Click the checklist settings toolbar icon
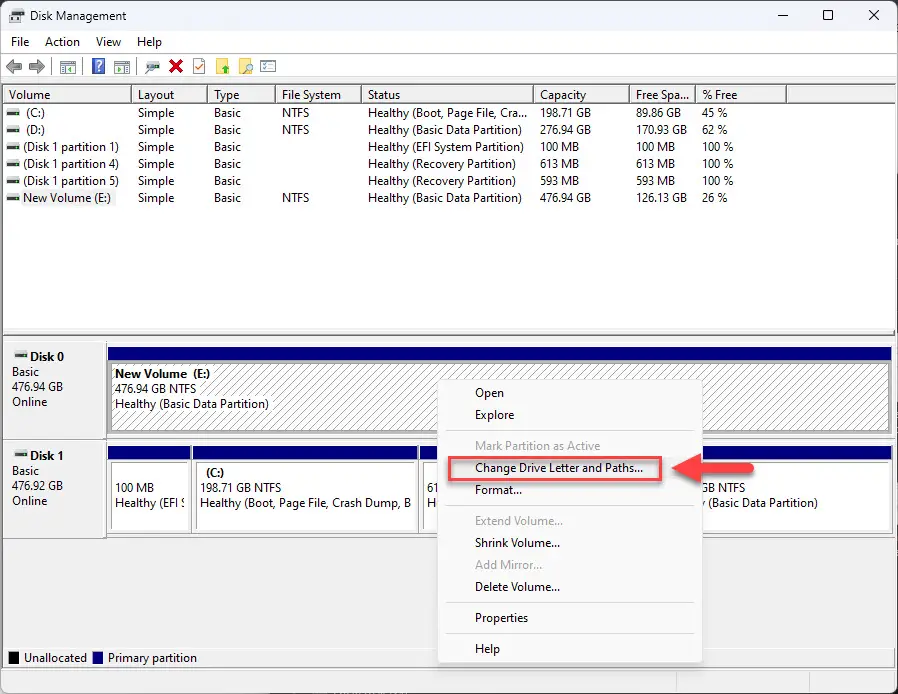This screenshot has height=694, width=898. click(268, 66)
